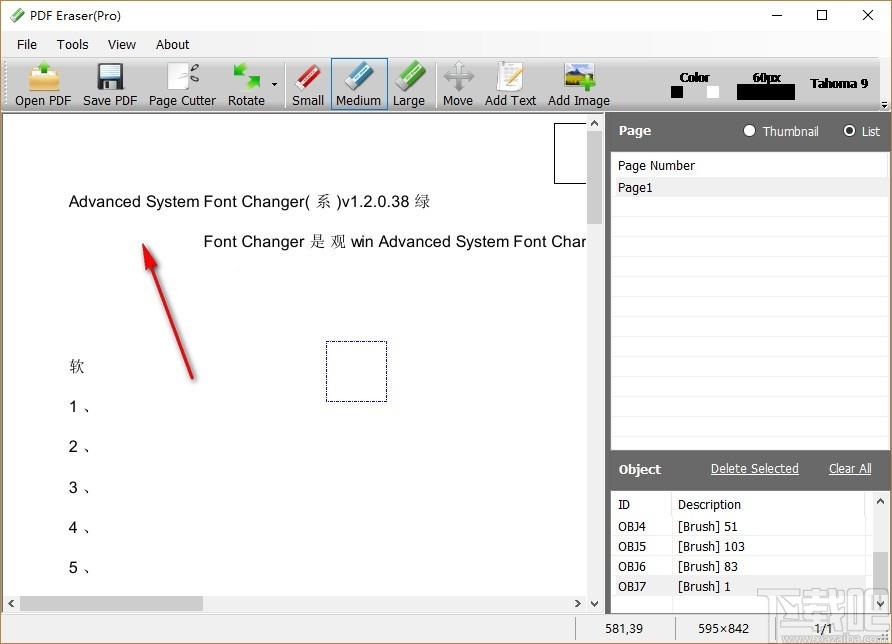The height and width of the screenshot is (644, 892).
Task: Open the Rotate dropdown arrow
Action: [274, 84]
